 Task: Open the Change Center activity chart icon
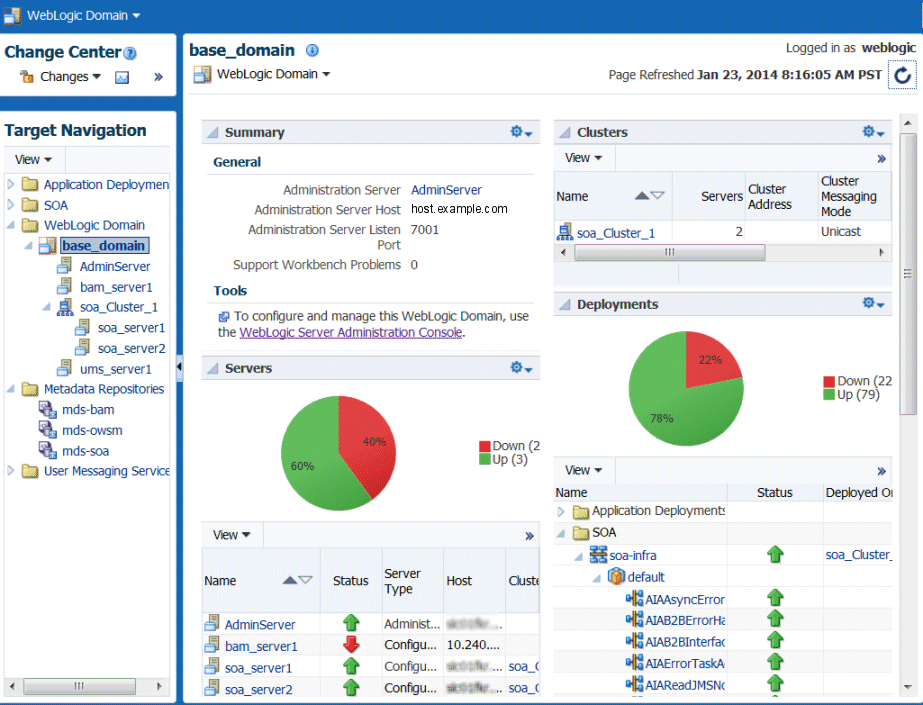click(x=122, y=77)
